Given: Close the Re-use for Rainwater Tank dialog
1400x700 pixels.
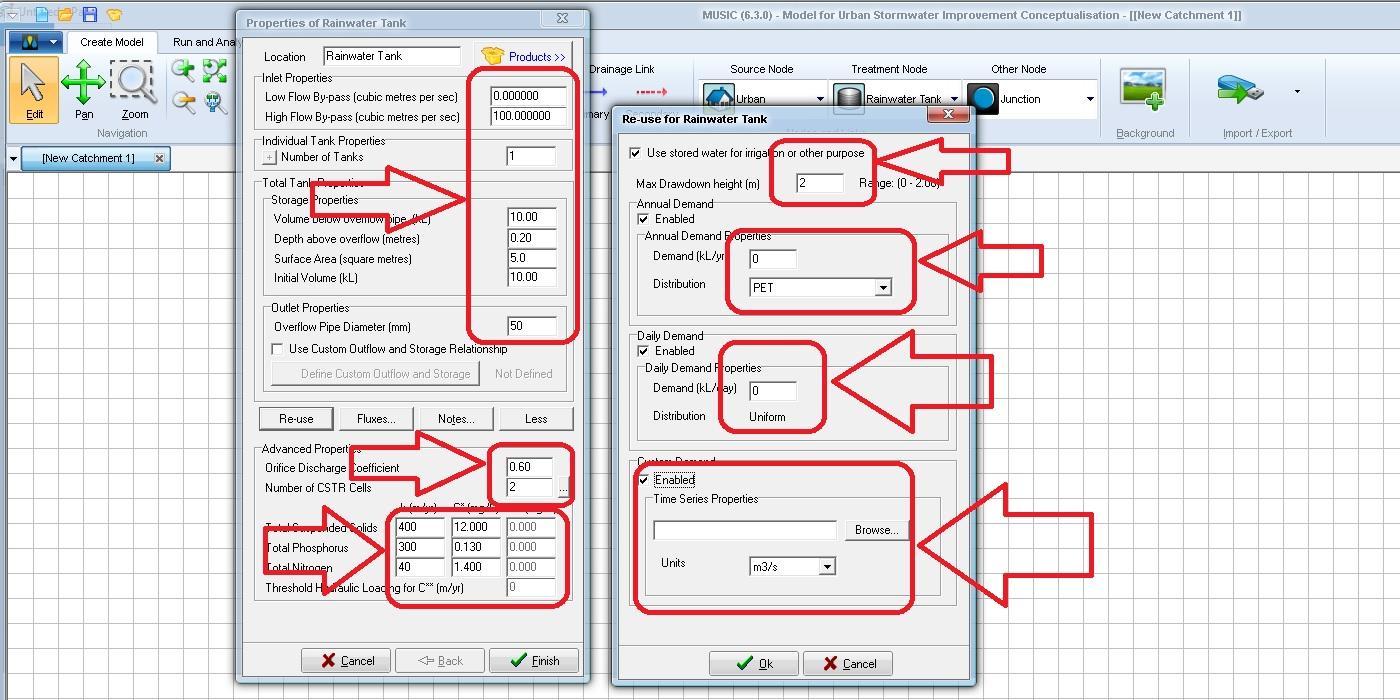Looking at the screenshot, I should pyautogui.click(x=947, y=115).
